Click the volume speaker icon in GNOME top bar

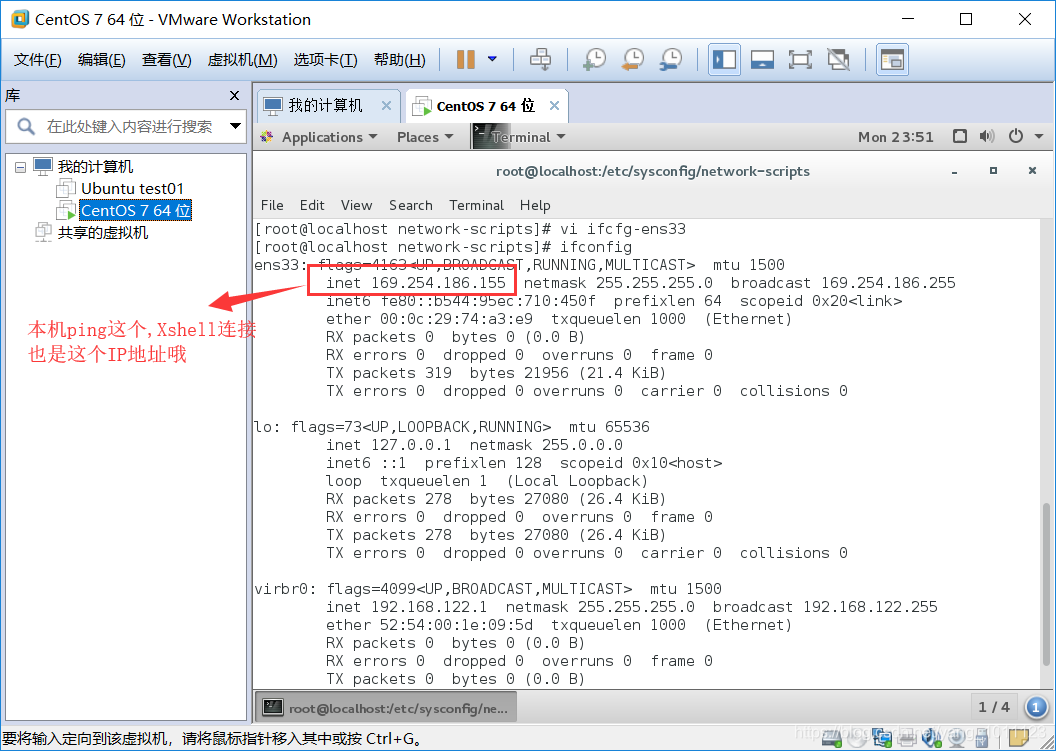(x=987, y=136)
